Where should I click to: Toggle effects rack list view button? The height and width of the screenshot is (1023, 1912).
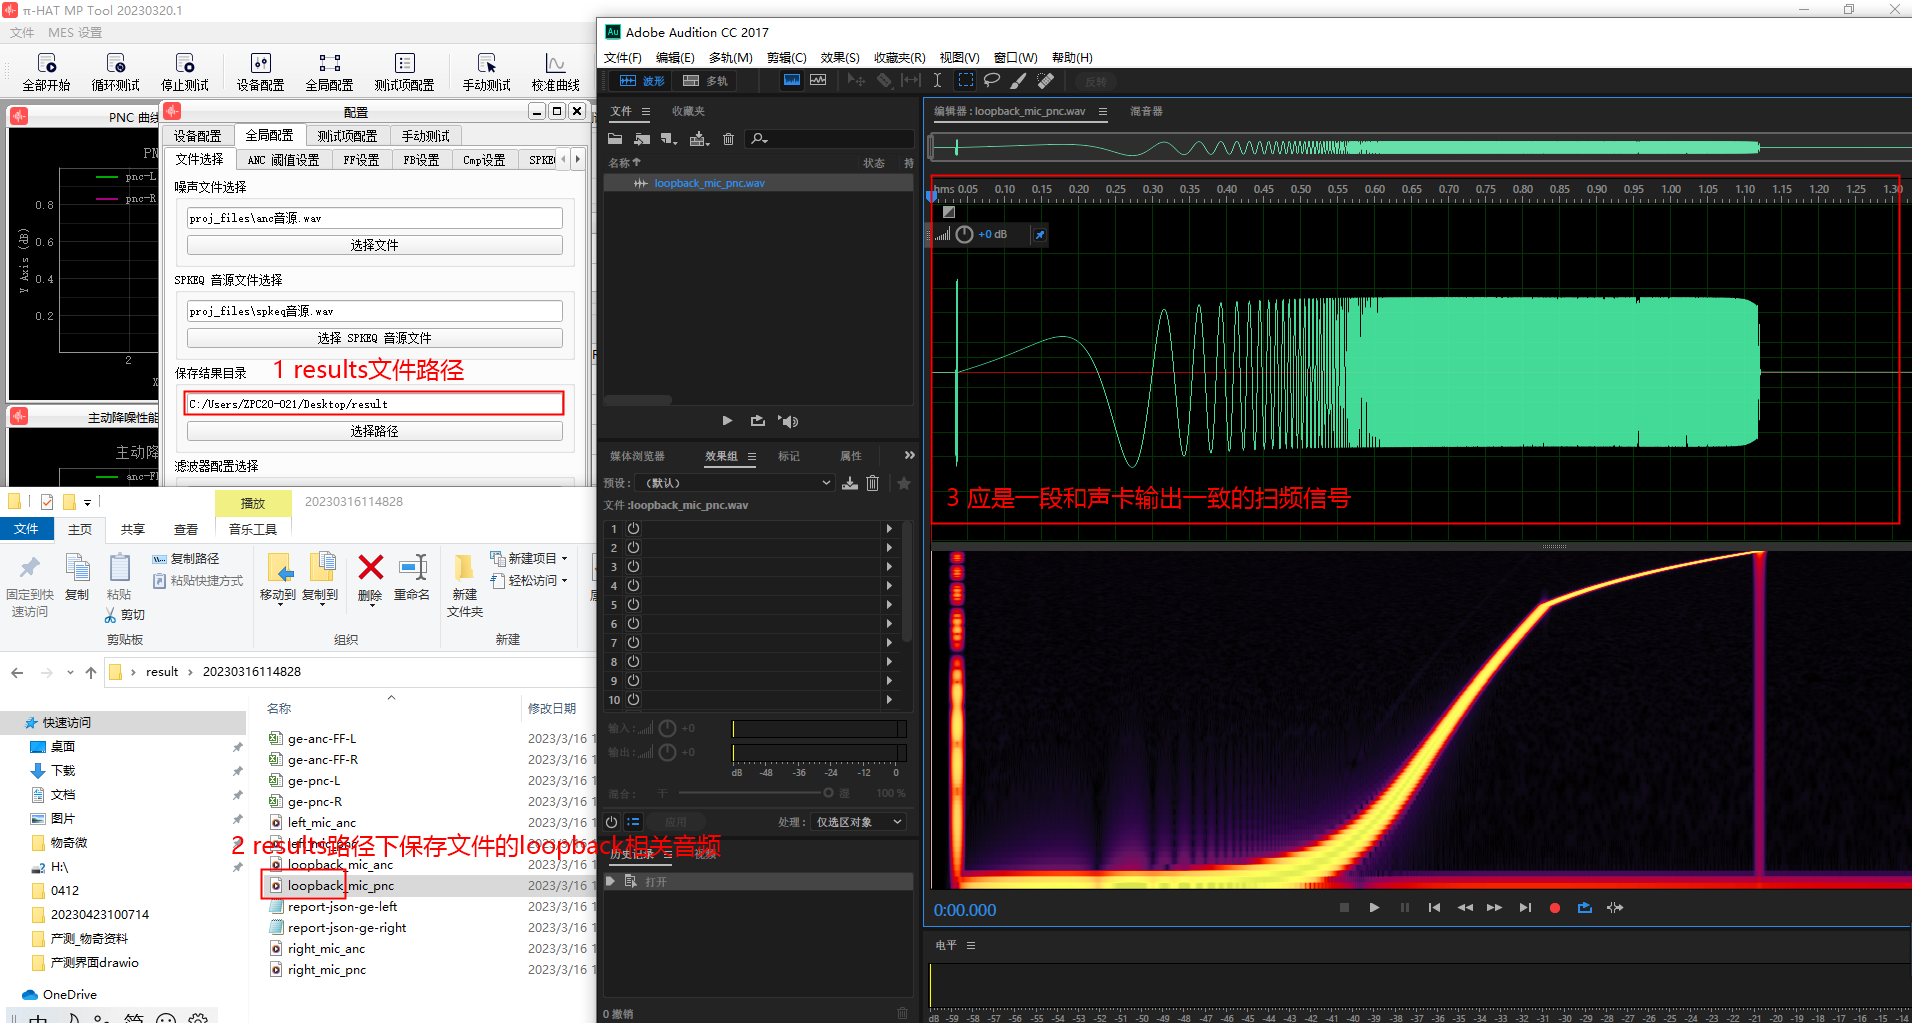[x=633, y=822]
